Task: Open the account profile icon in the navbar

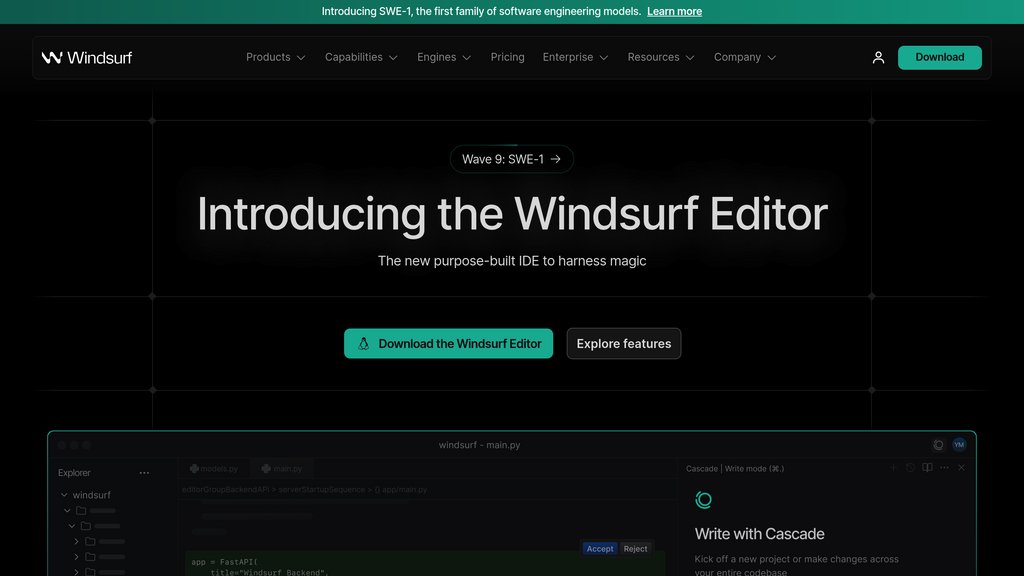Action: pyautogui.click(x=878, y=57)
